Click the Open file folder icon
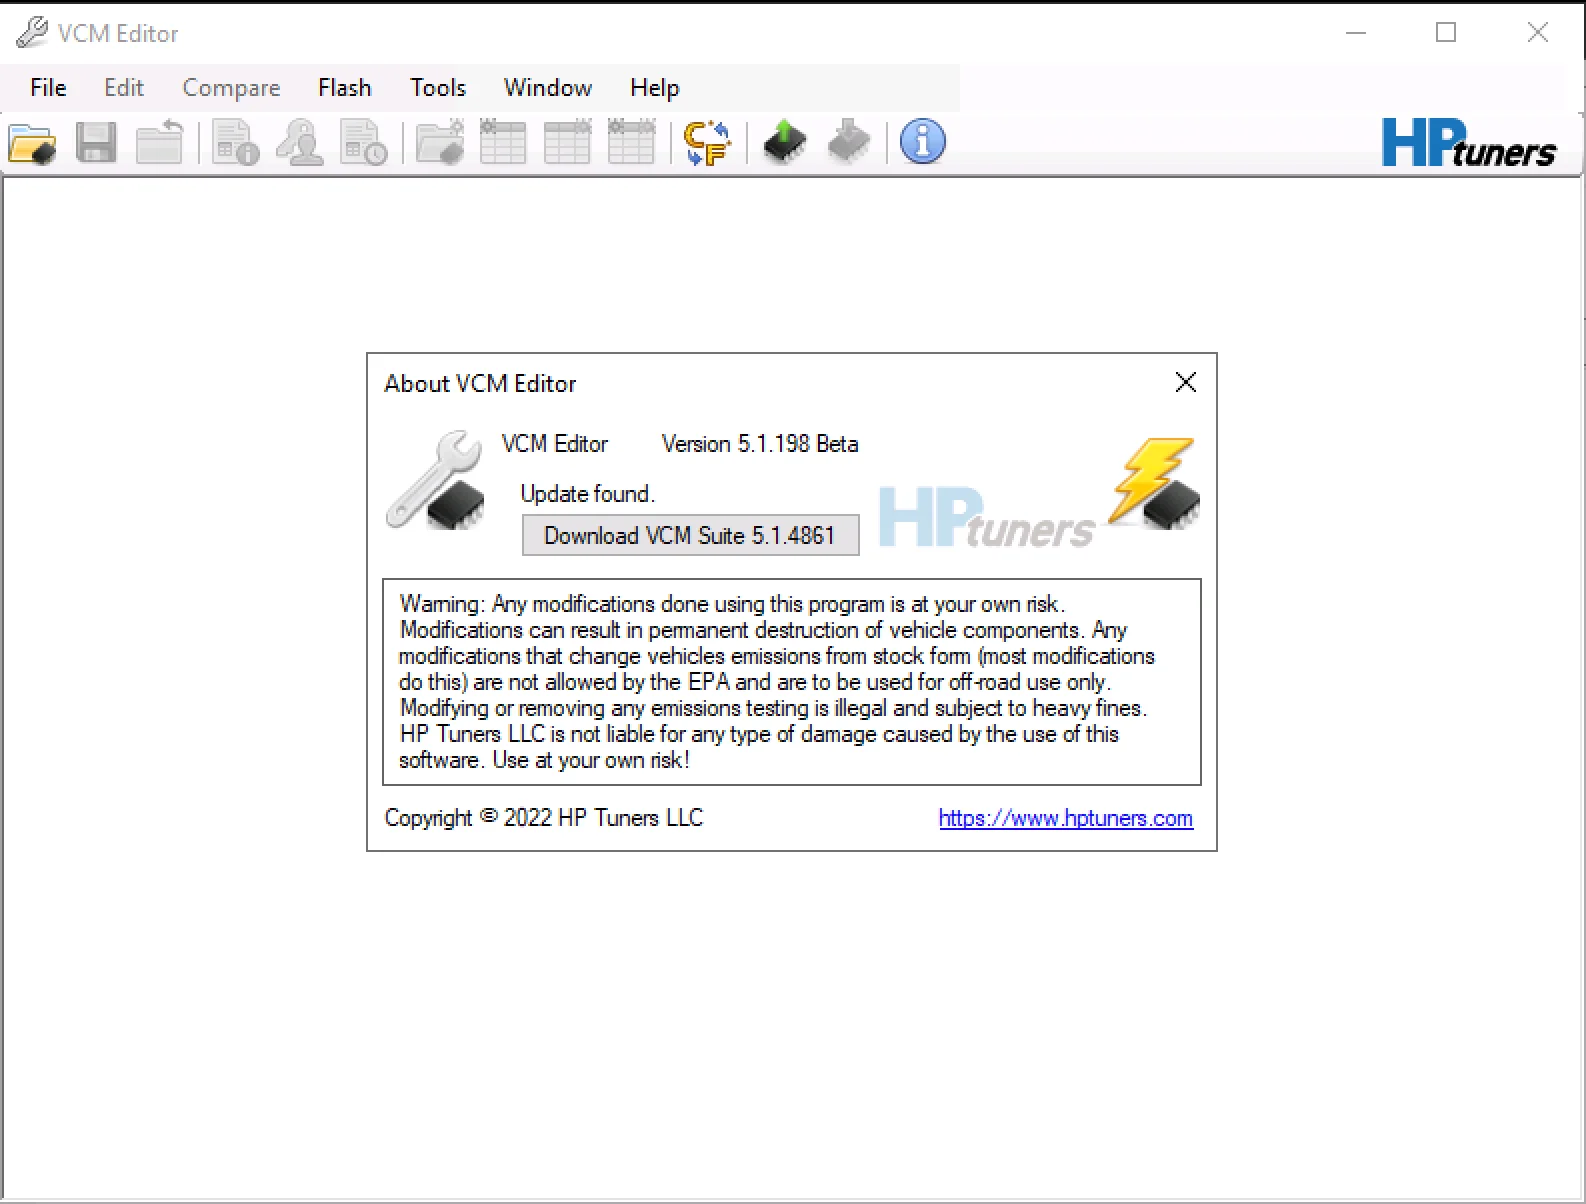Image resolution: width=1586 pixels, height=1204 pixels. (x=32, y=143)
